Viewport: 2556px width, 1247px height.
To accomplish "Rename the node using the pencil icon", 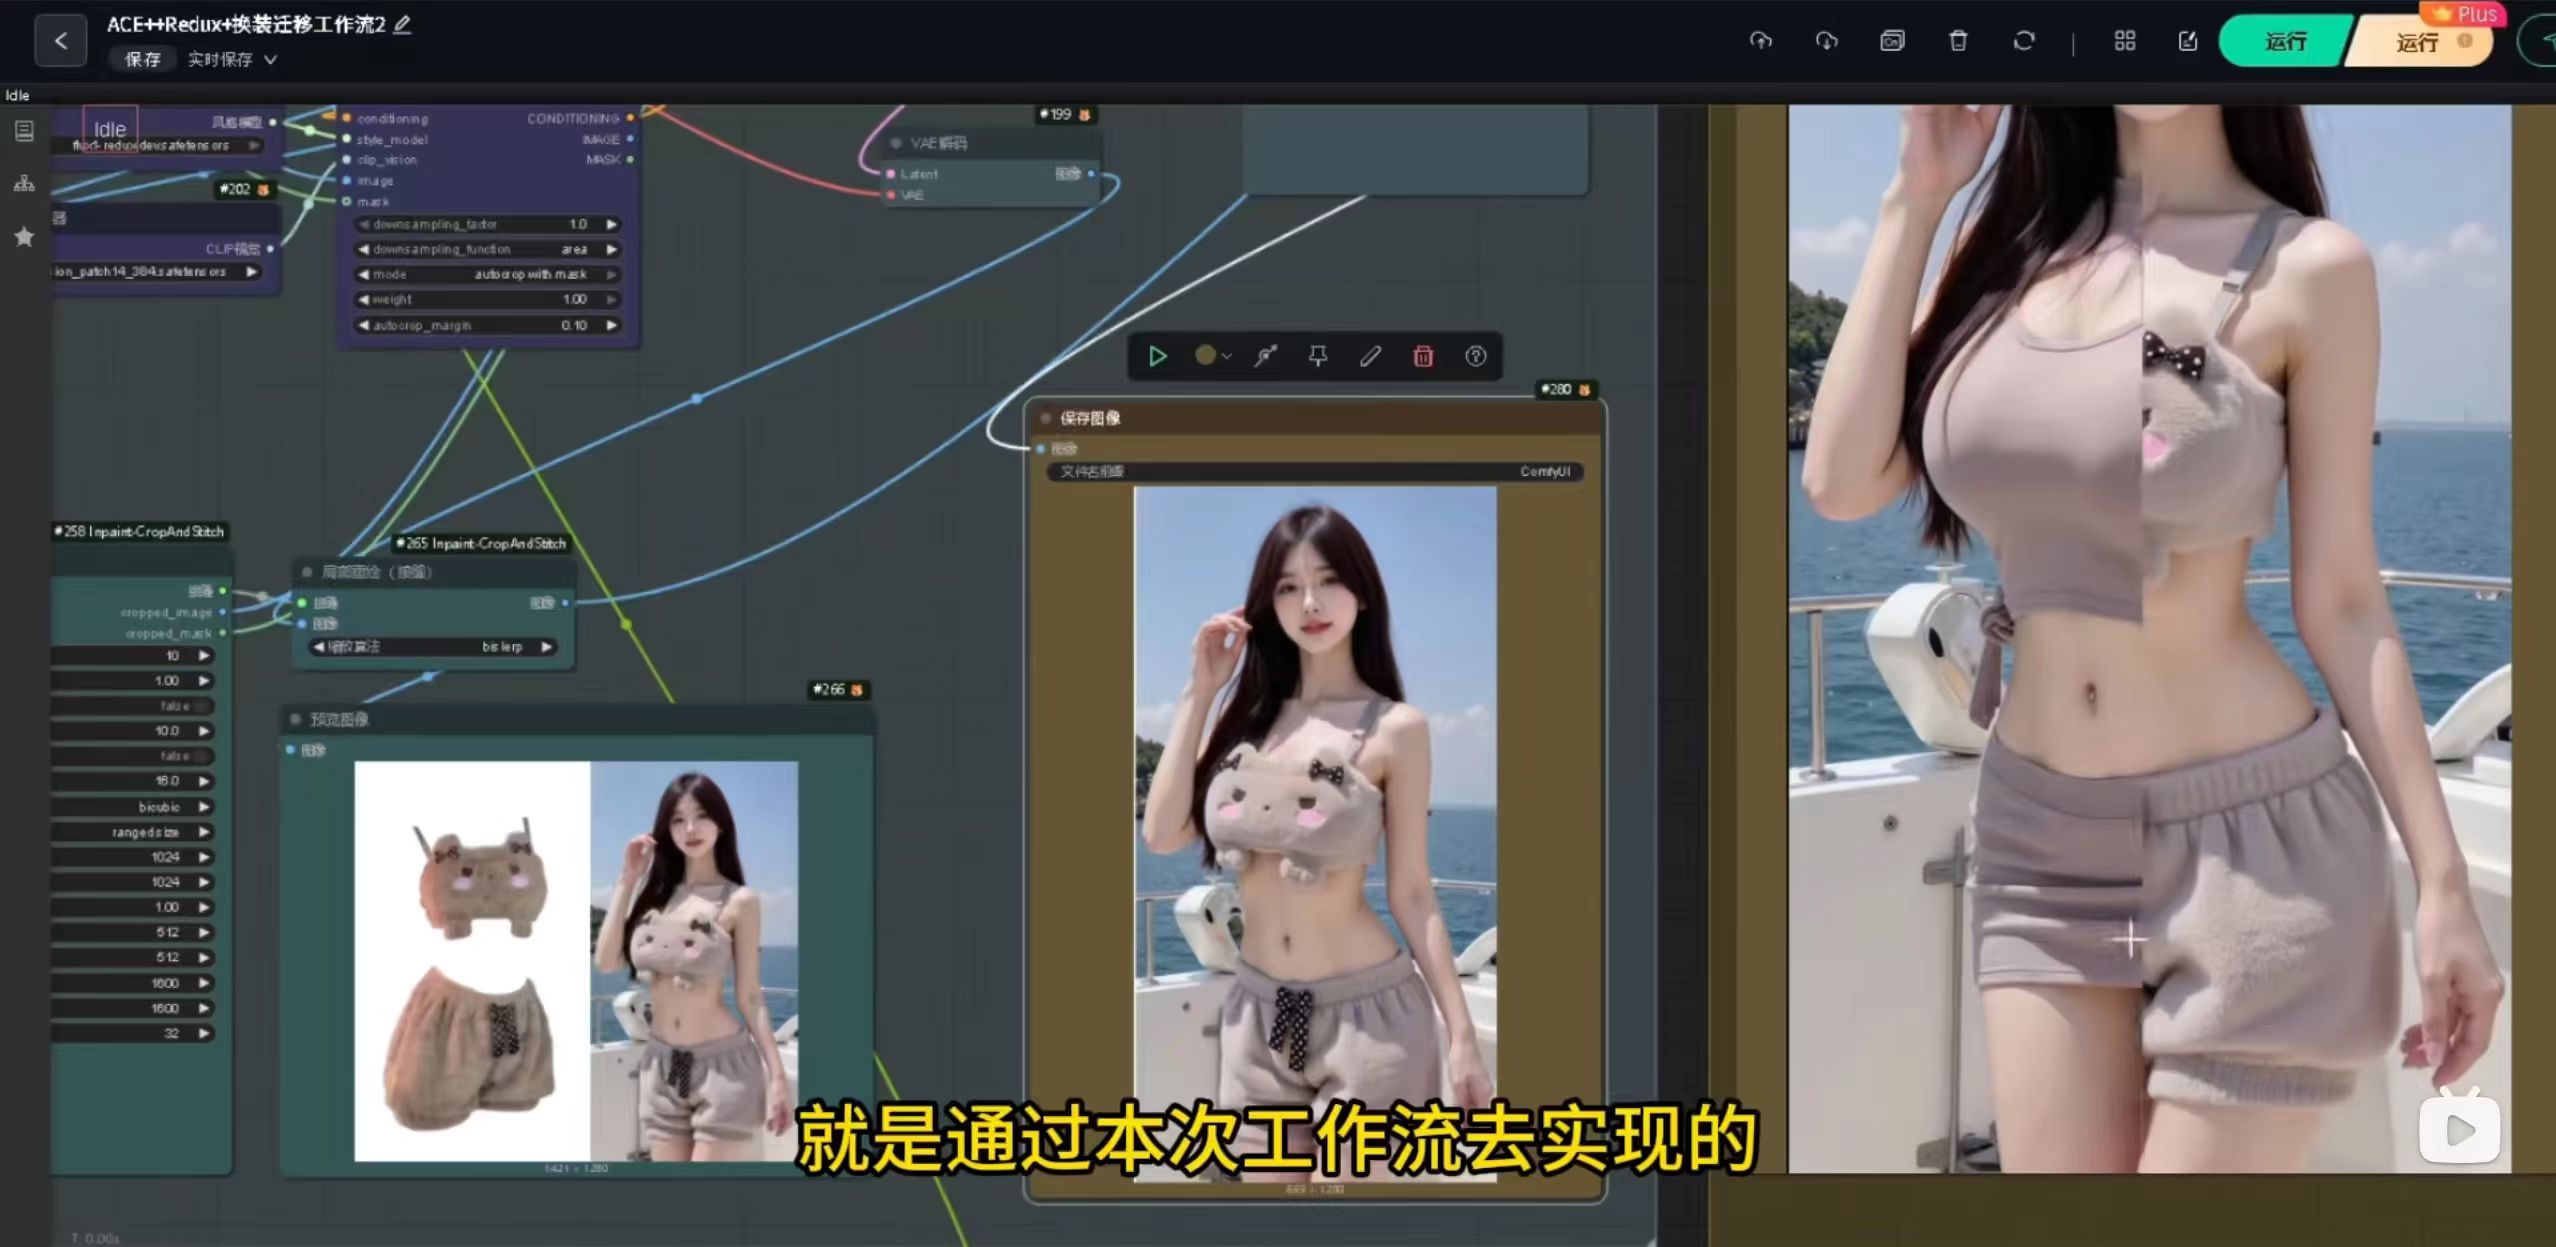I will tap(1370, 356).
